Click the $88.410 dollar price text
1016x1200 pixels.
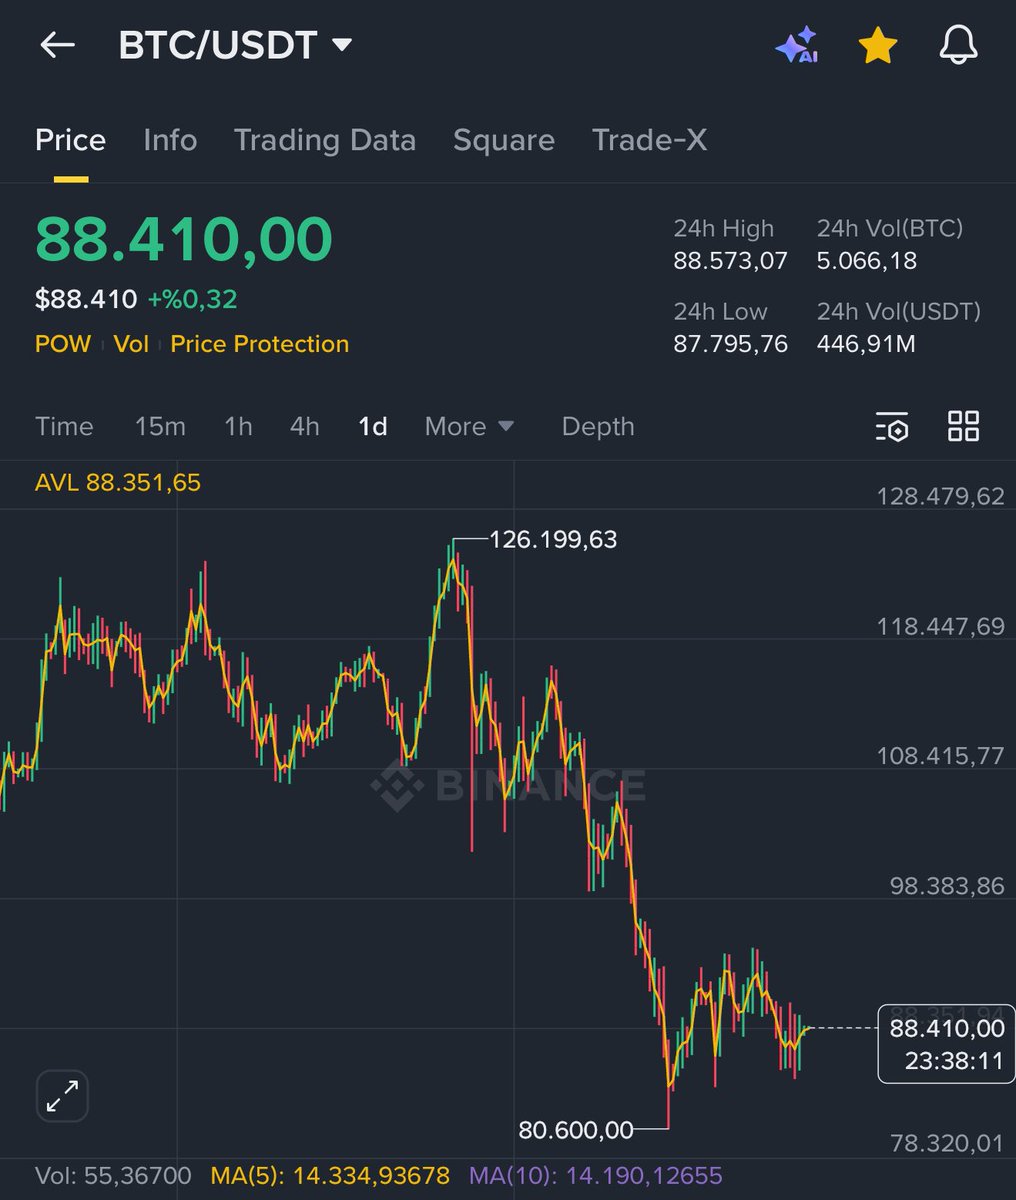(x=86, y=299)
